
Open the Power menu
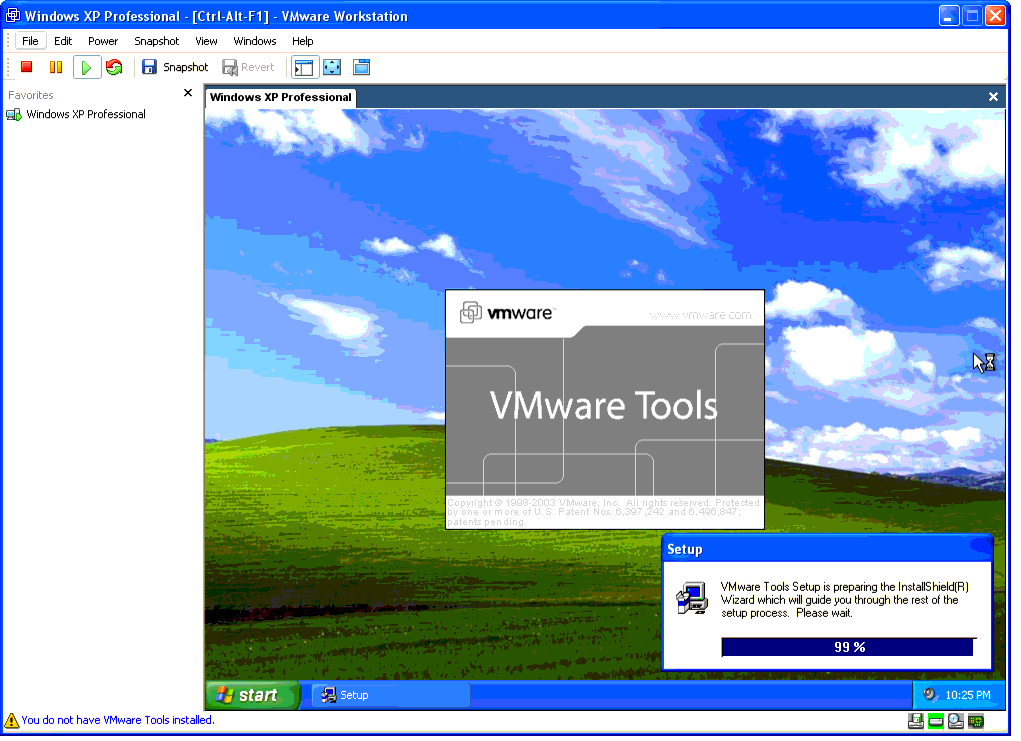(x=102, y=41)
